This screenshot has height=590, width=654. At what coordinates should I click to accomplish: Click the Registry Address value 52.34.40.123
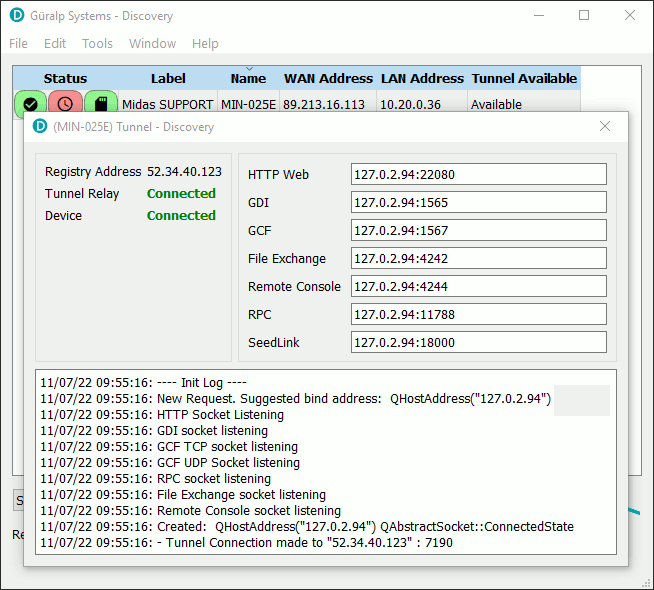click(184, 171)
